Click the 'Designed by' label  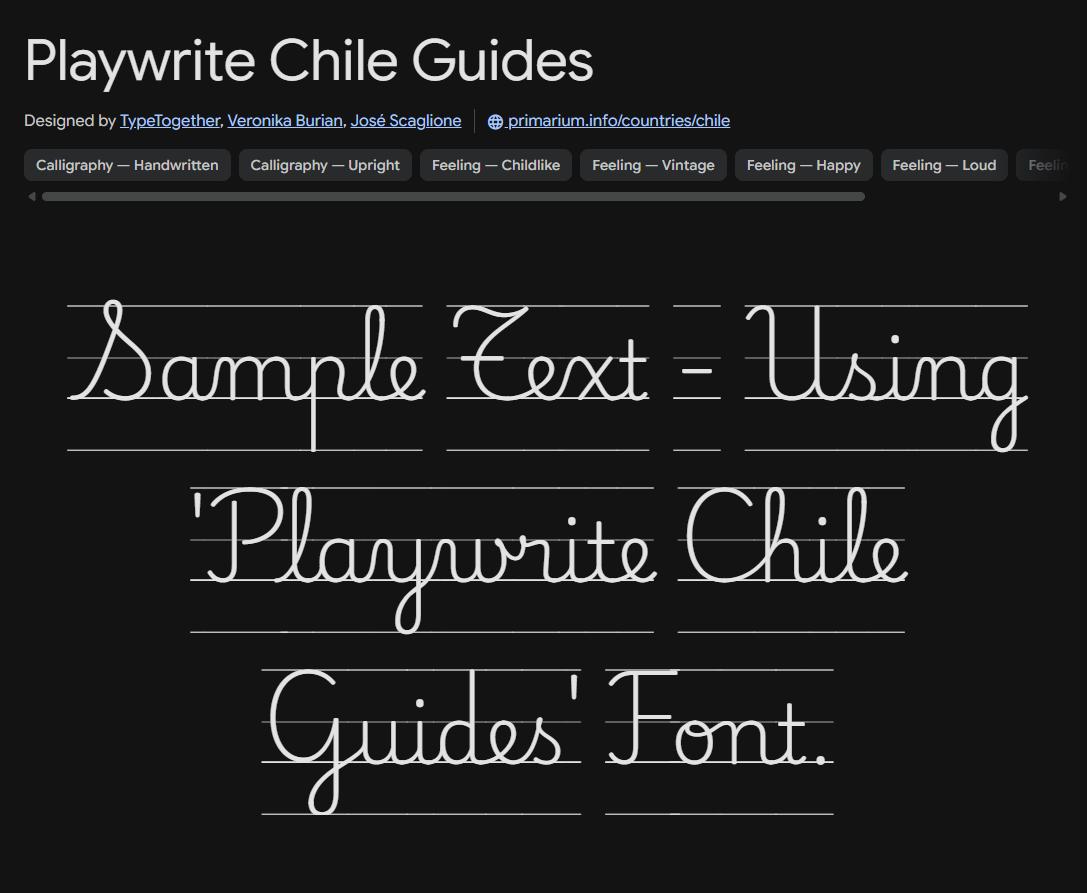click(x=69, y=121)
